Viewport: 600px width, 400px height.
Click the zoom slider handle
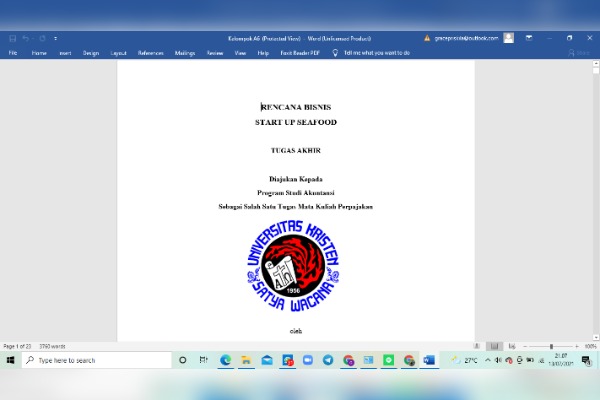551,346
